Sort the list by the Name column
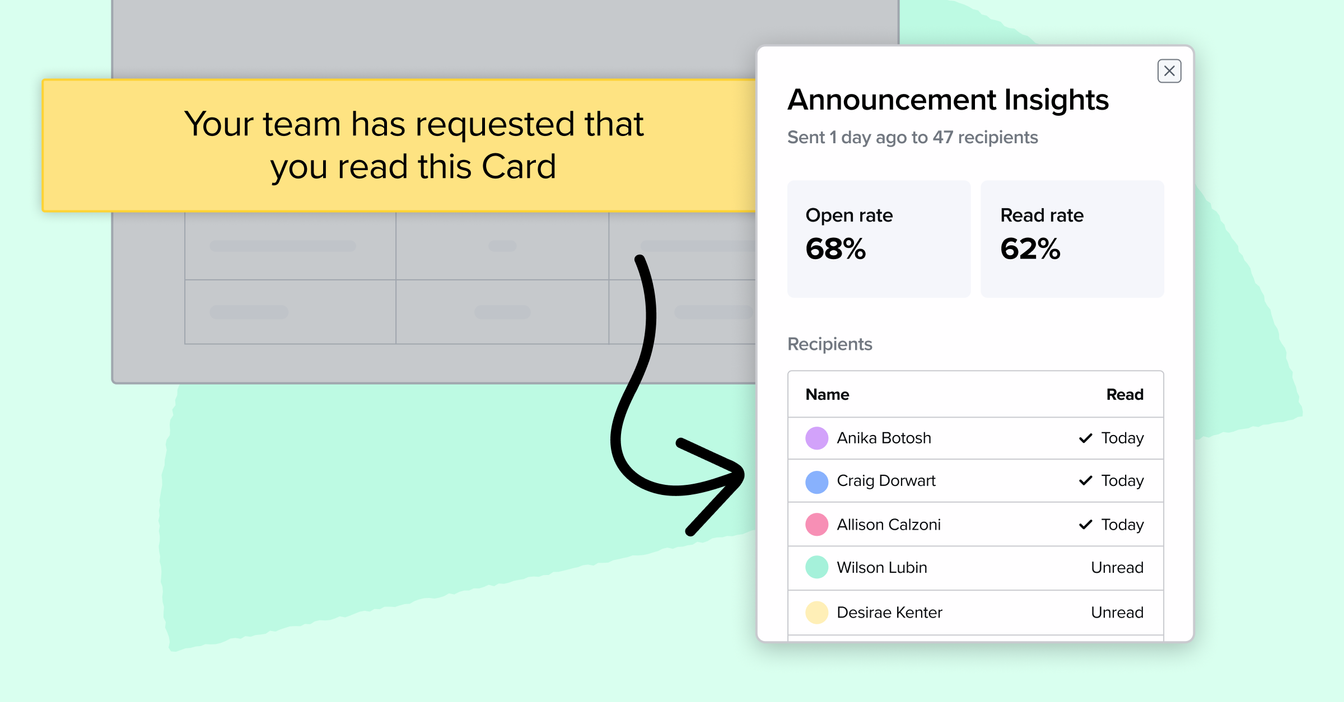1344x702 pixels. pyautogui.click(x=827, y=394)
